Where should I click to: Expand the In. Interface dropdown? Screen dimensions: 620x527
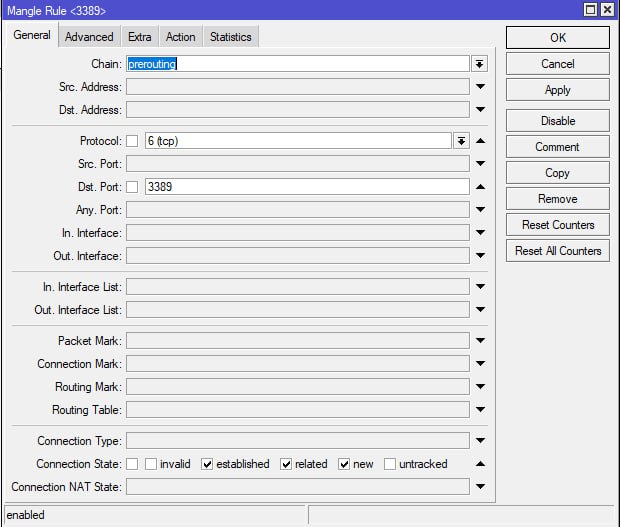480,232
